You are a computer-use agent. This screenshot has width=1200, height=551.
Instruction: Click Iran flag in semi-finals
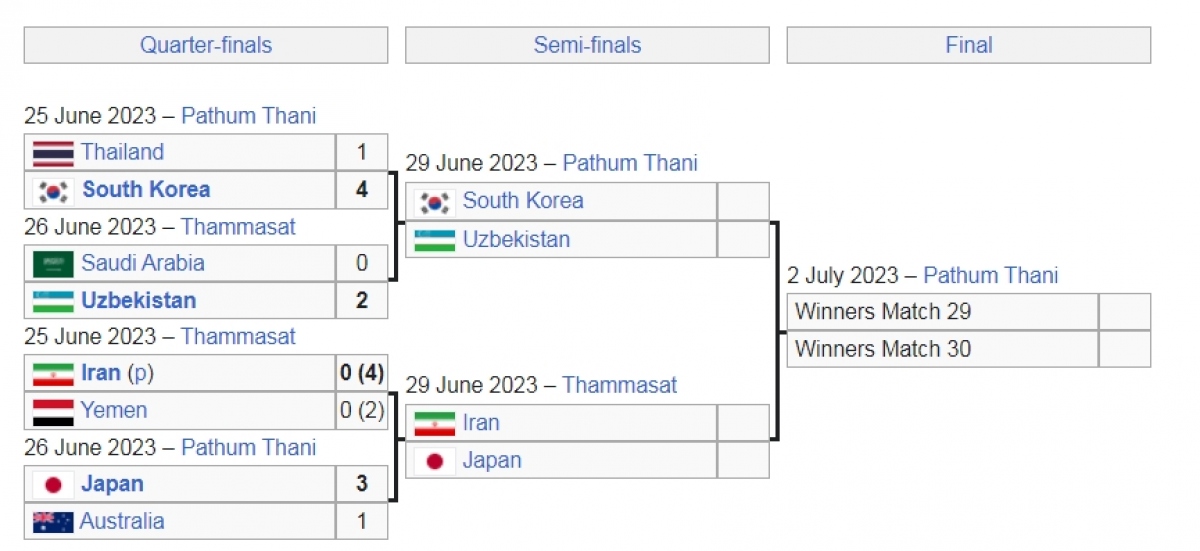pos(435,423)
